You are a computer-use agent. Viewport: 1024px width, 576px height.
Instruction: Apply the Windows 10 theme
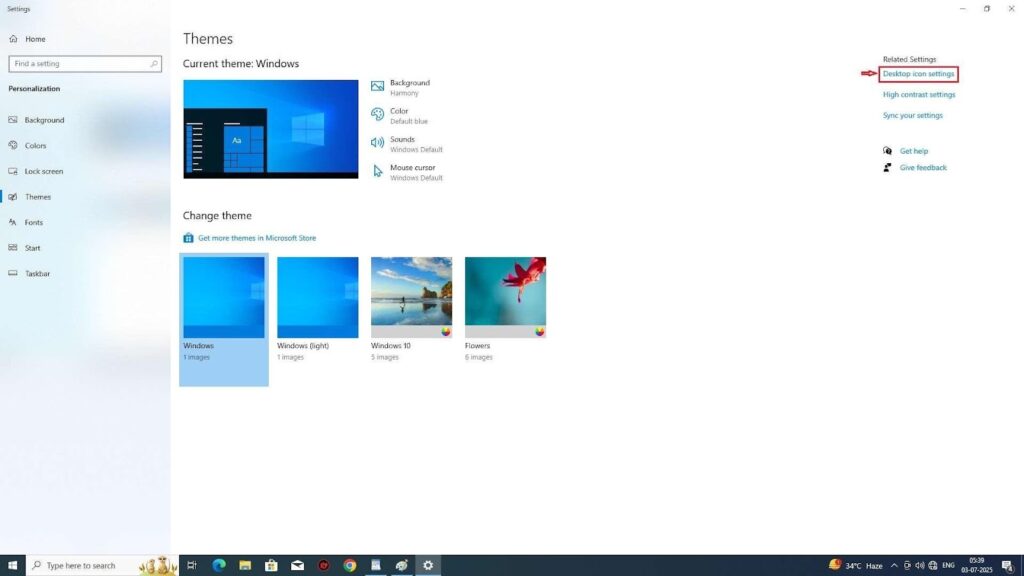[411, 297]
